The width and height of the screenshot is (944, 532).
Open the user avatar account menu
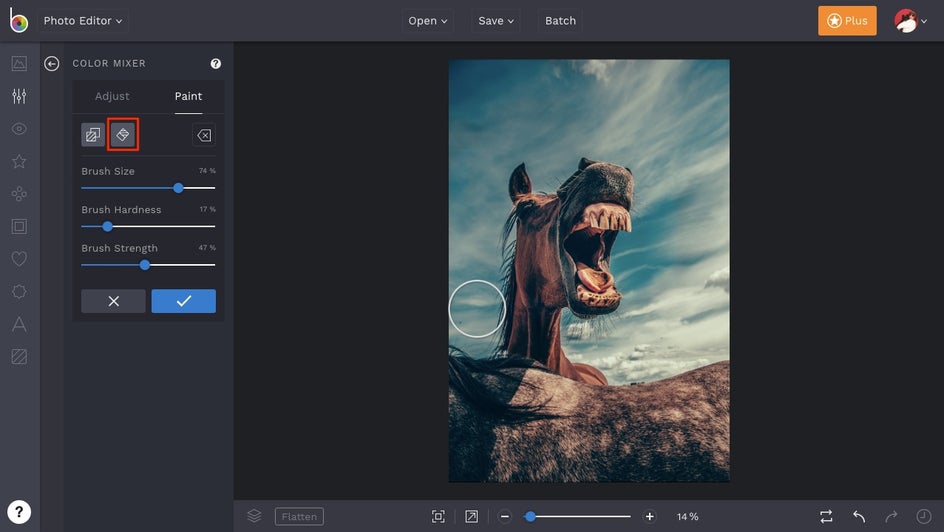[910, 21]
